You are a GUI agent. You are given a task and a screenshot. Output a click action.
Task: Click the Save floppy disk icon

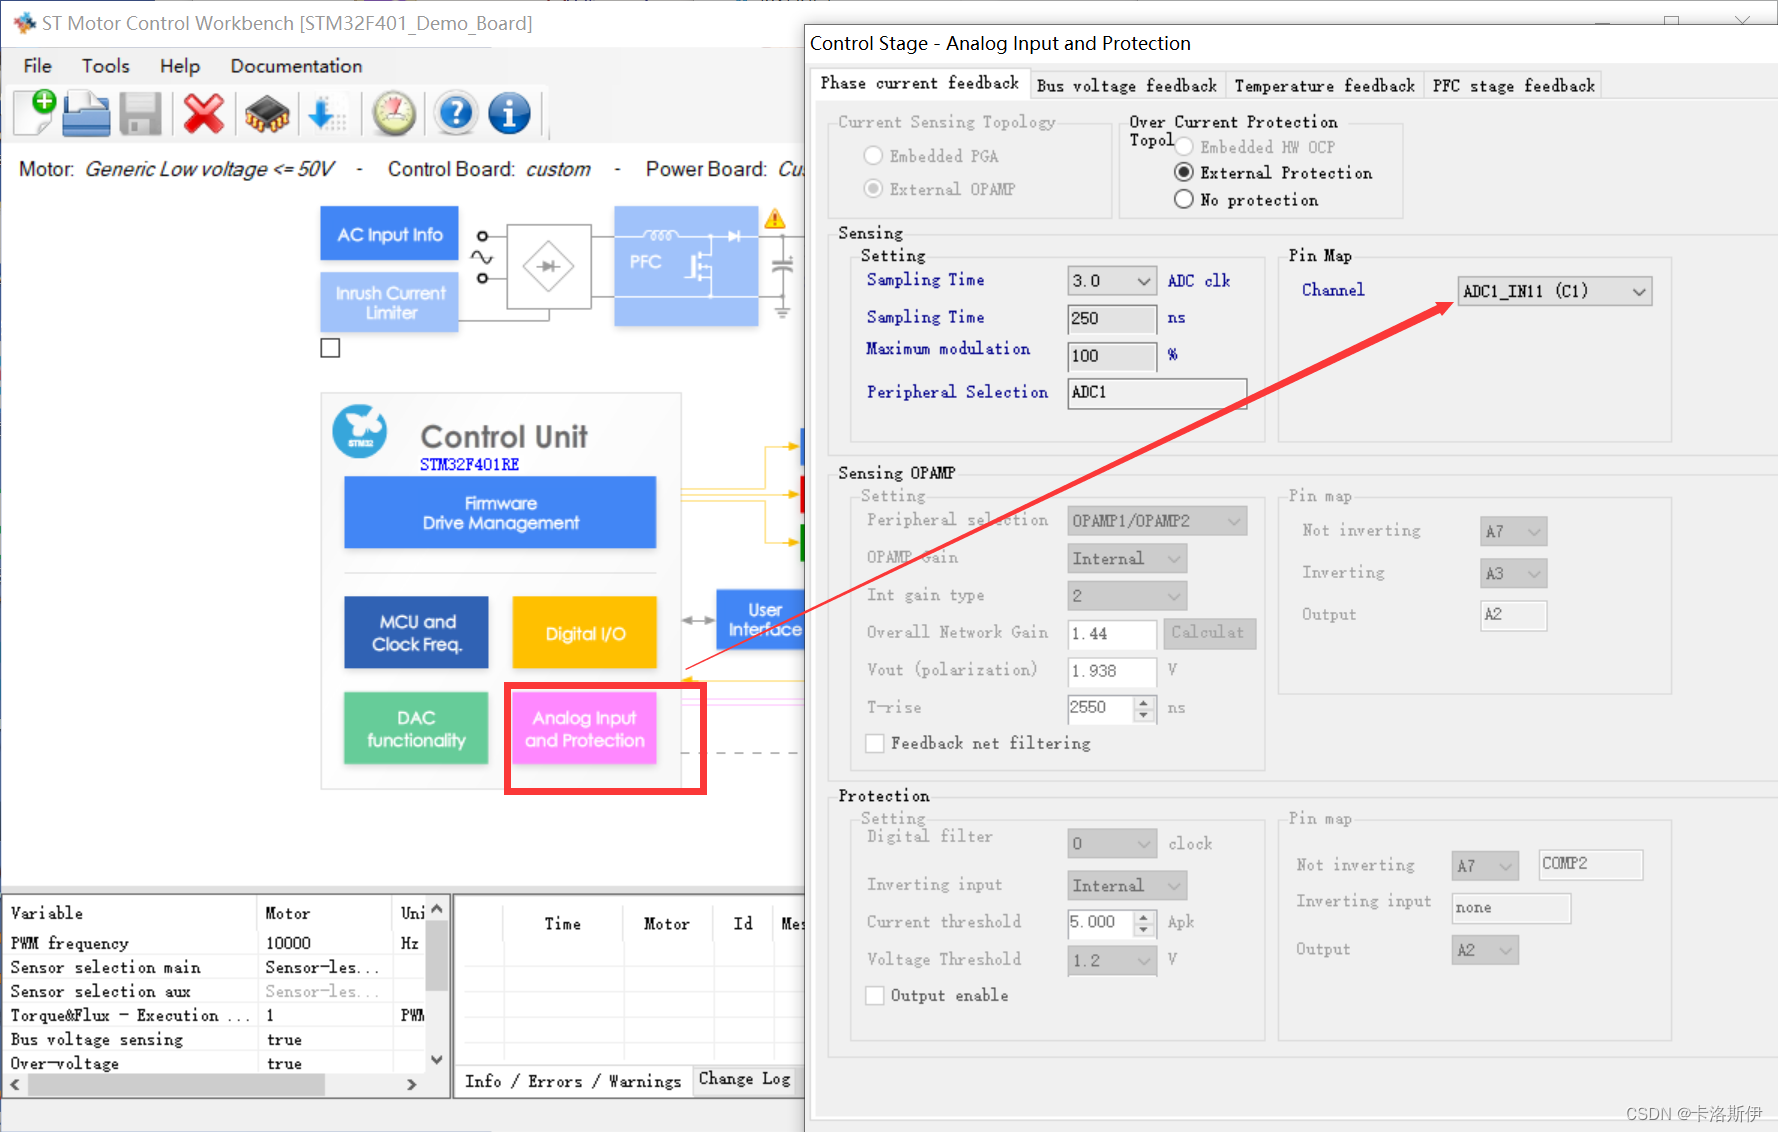(x=140, y=114)
